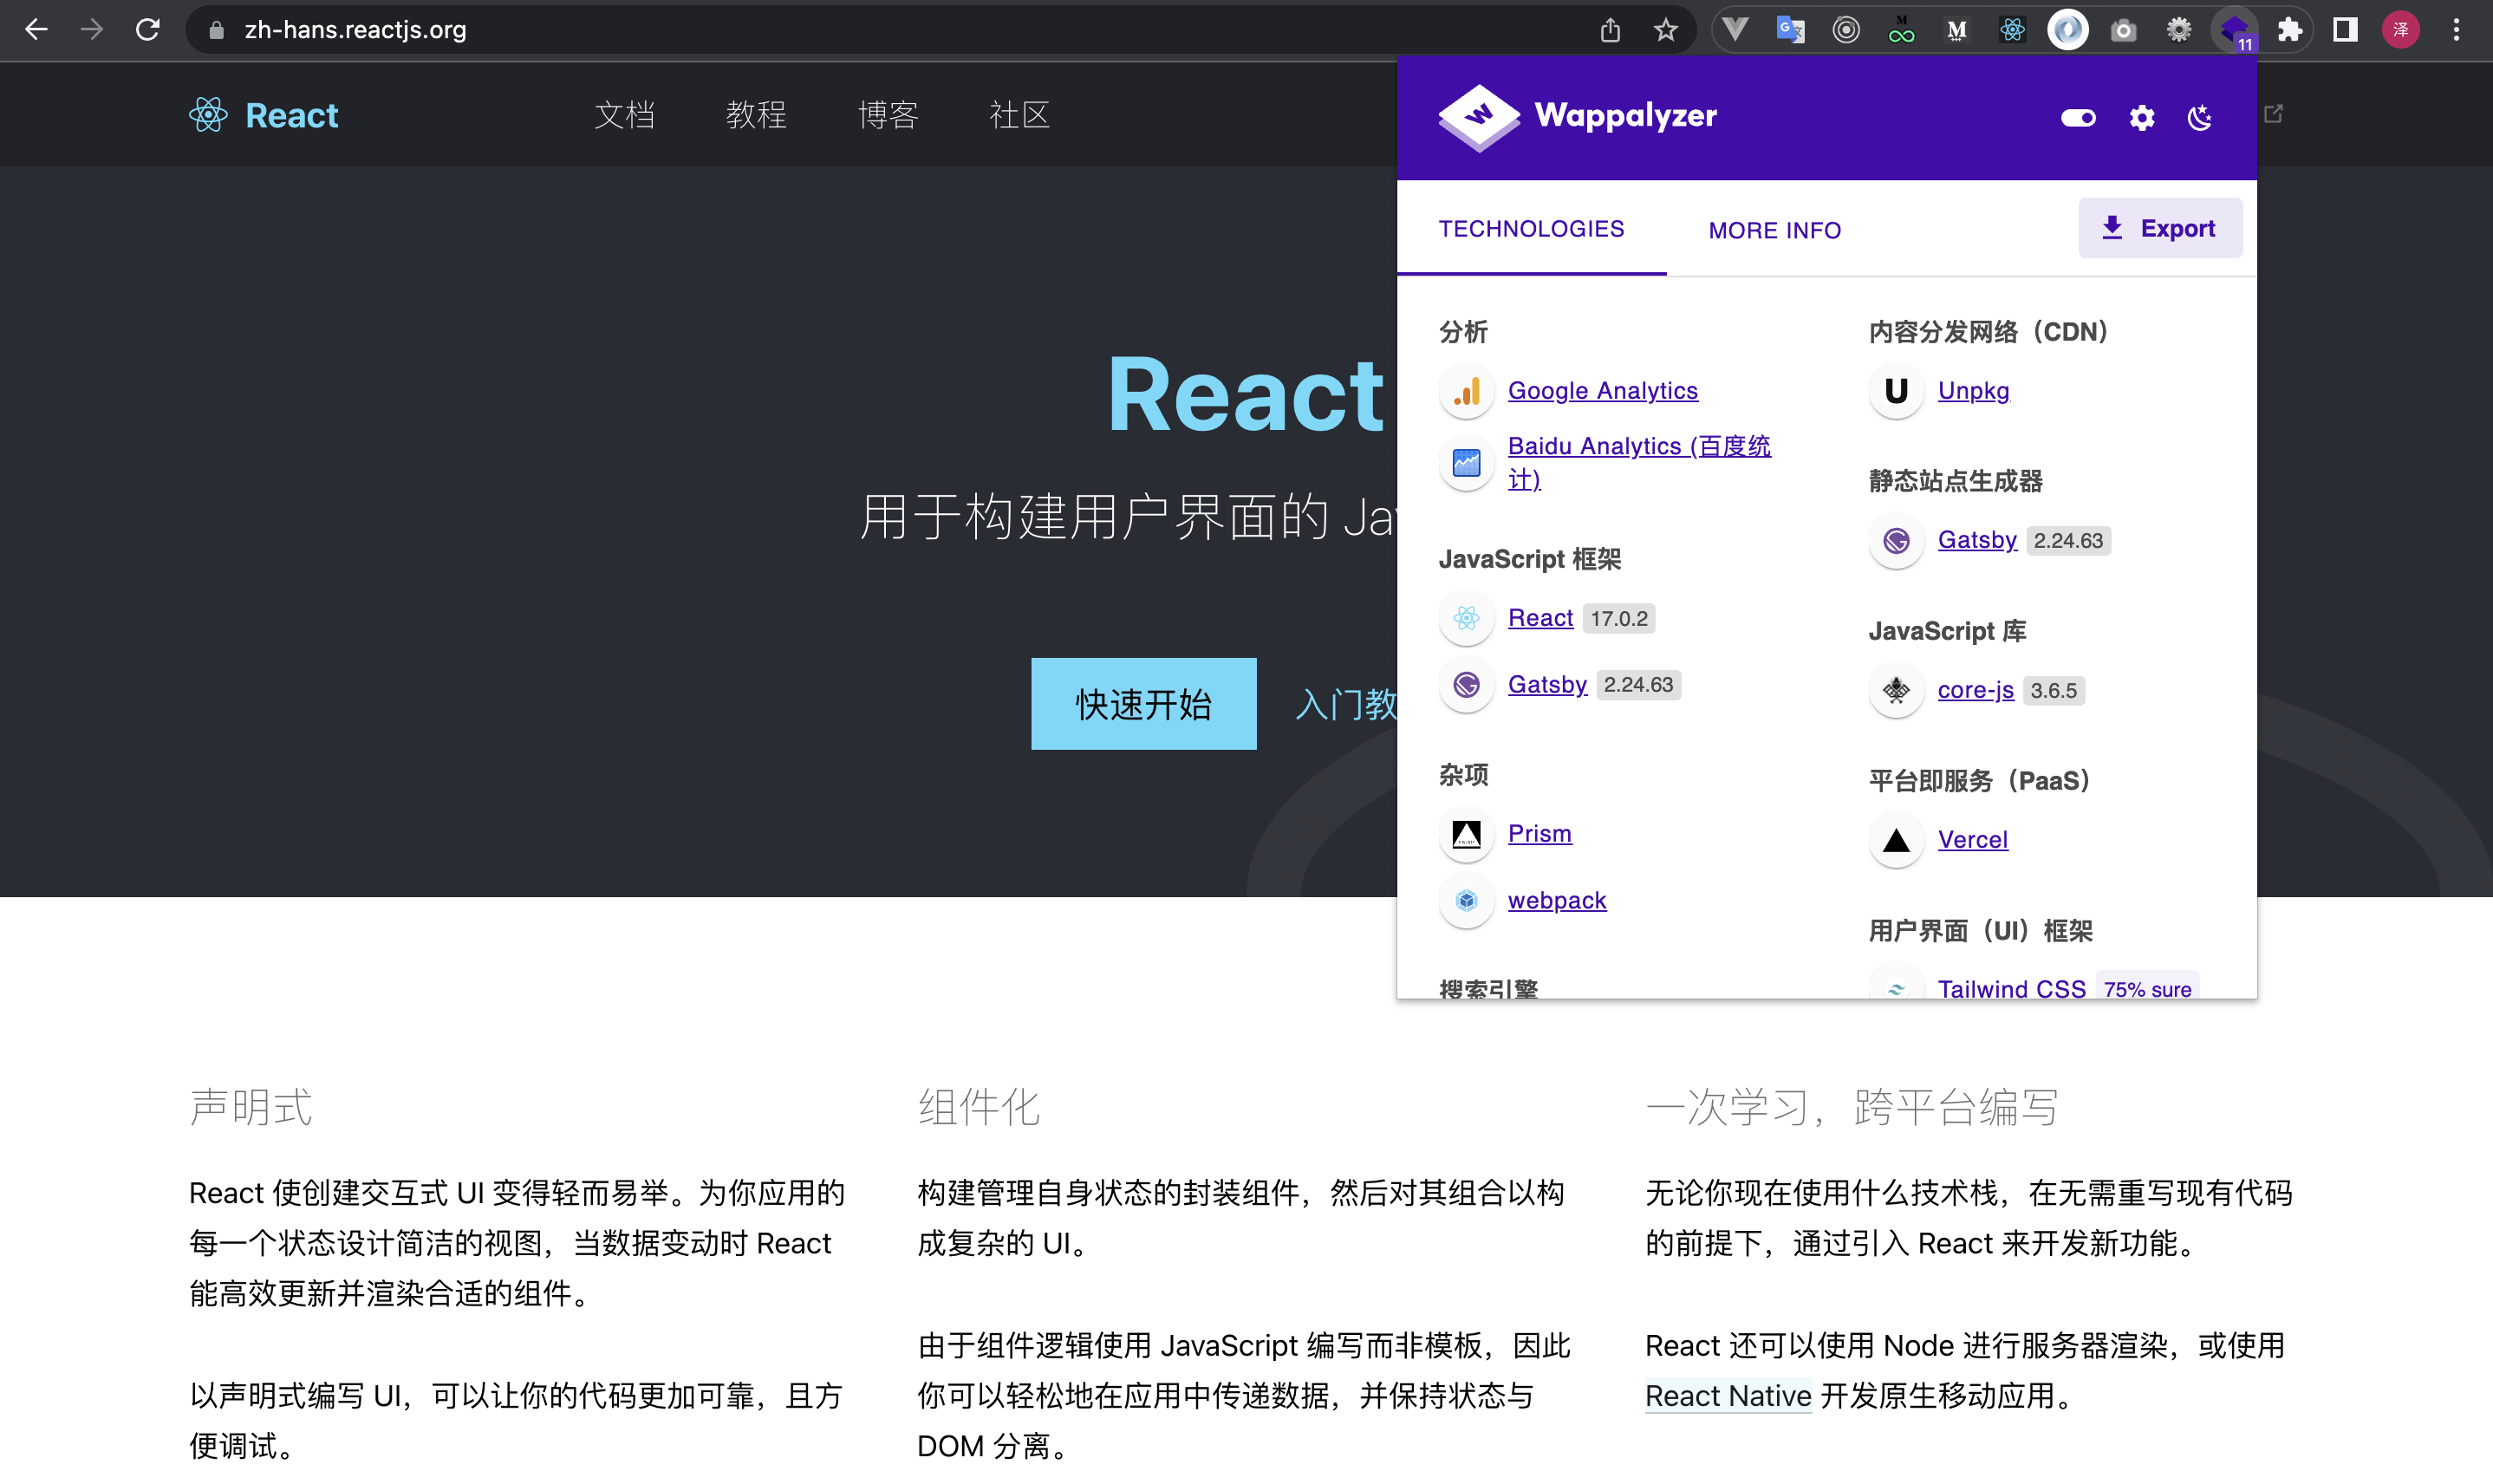Click the React Developer Tools extension icon
This screenshot has width=2493, height=1484.
click(x=2012, y=30)
